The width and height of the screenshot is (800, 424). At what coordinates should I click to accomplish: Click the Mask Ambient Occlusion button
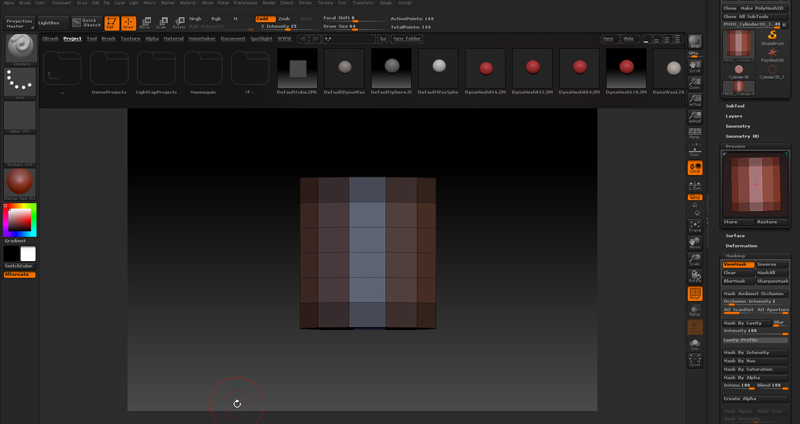point(755,293)
